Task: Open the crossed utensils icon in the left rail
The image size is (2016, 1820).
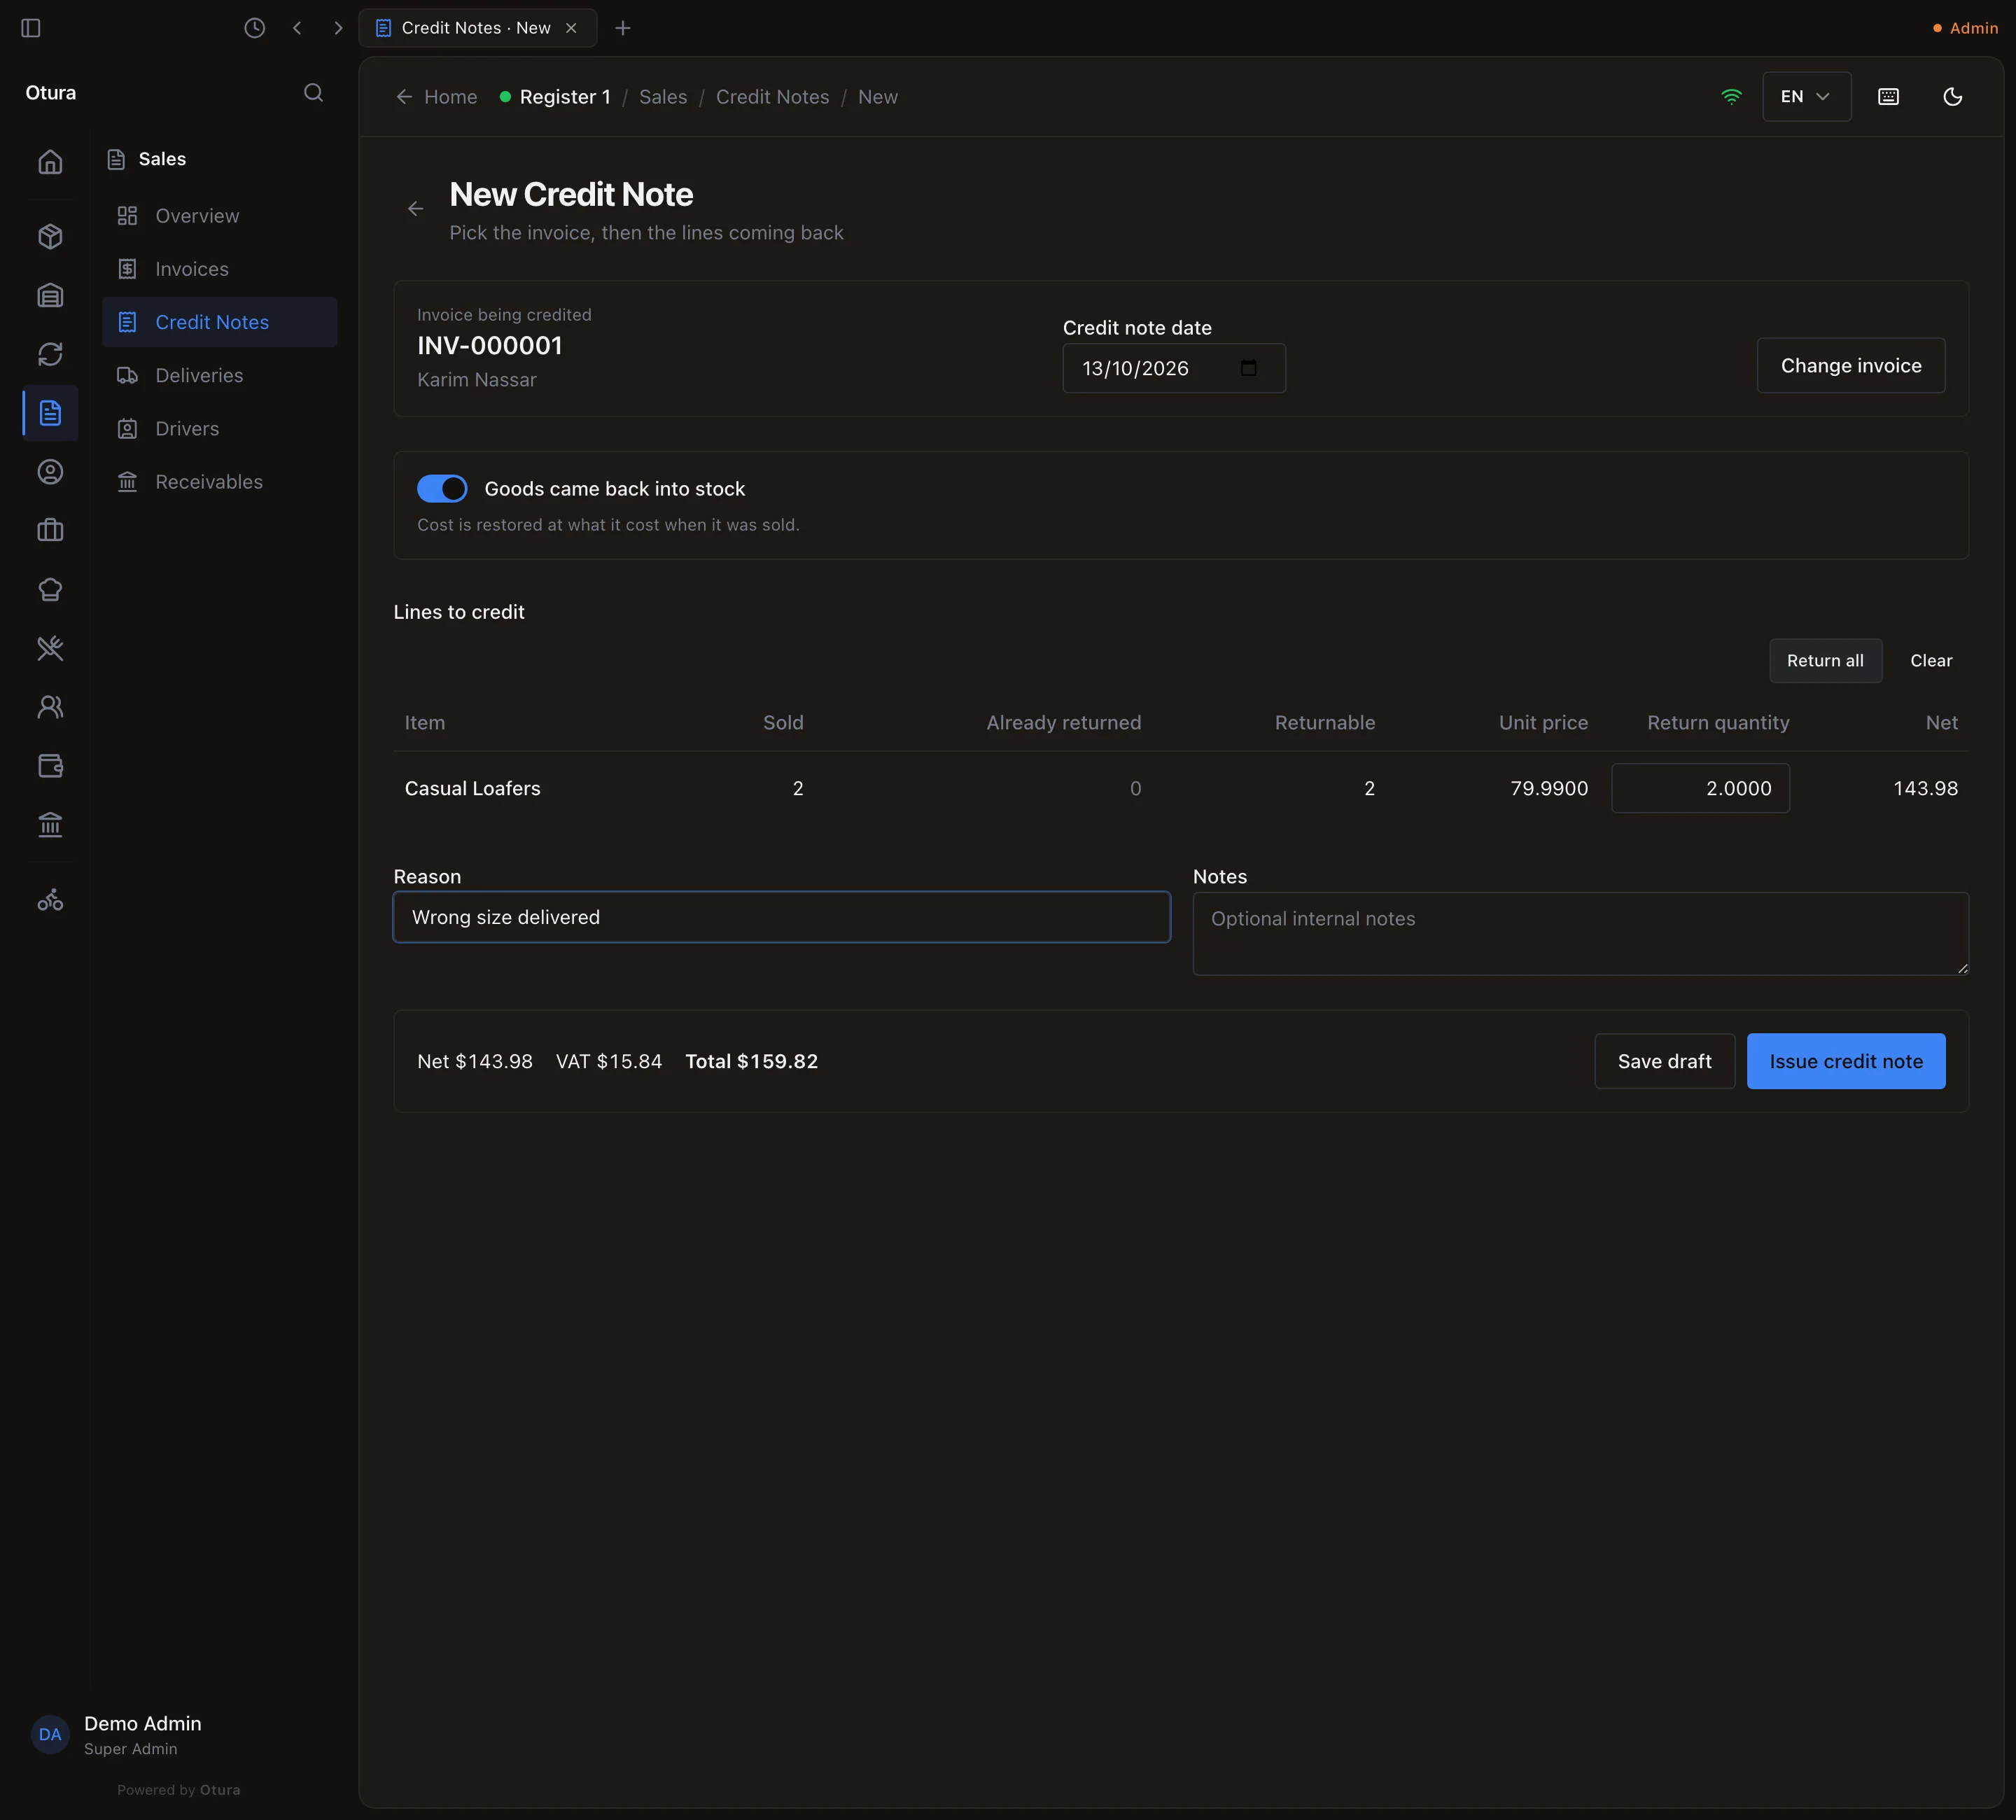Action: tap(50, 649)
